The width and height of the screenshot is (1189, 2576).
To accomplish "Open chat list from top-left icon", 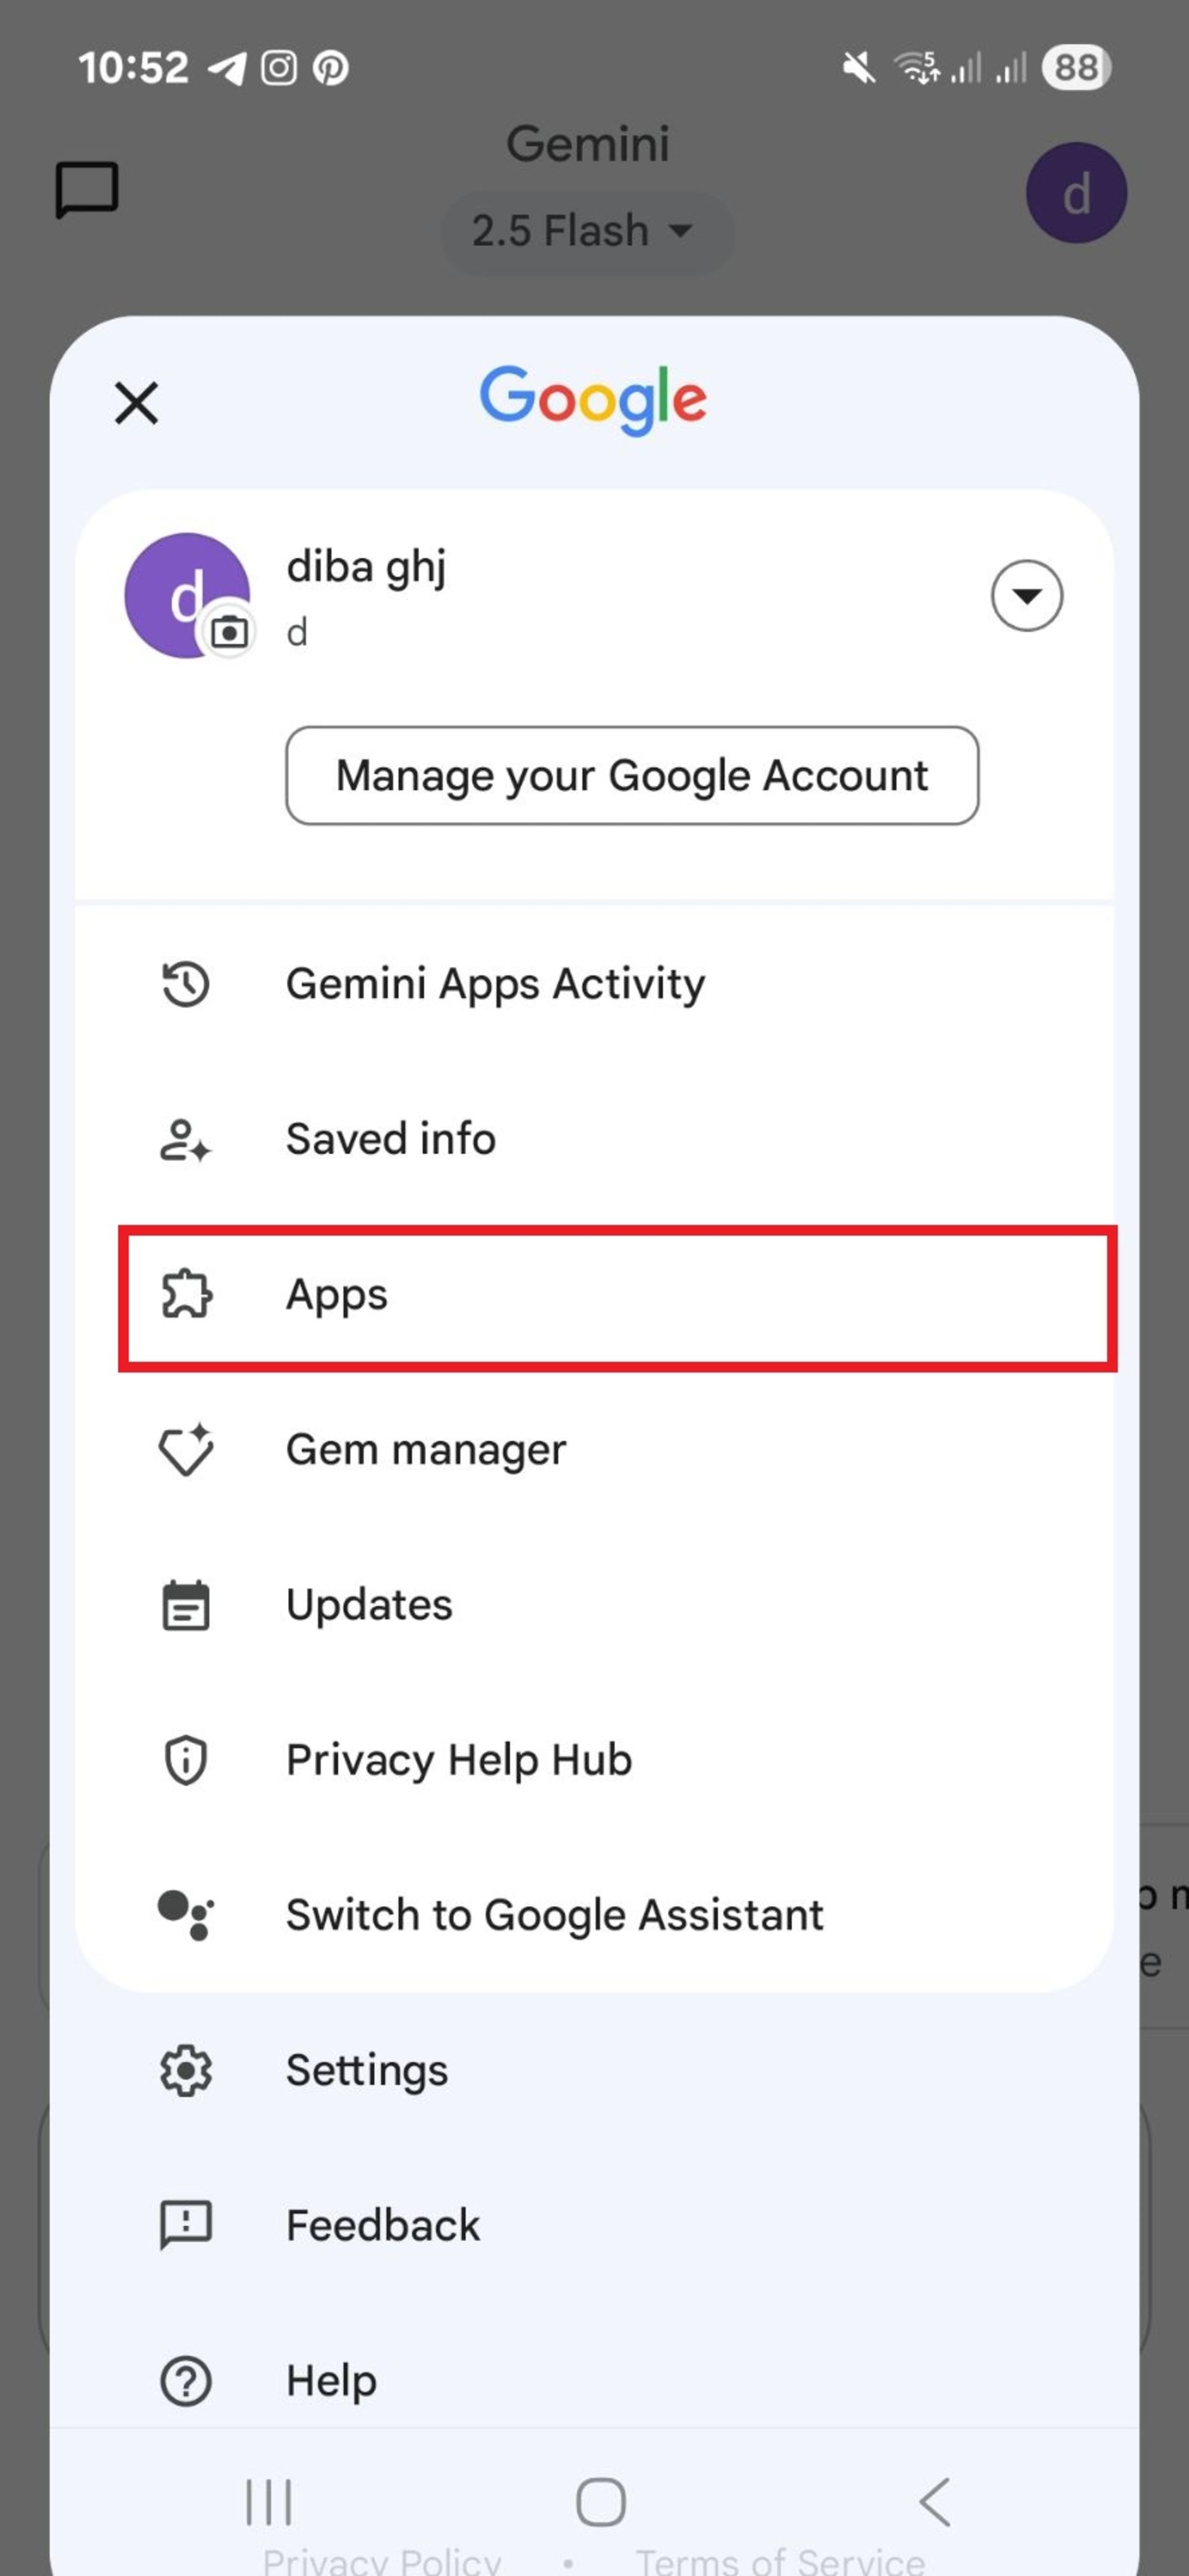I will [87, 190].
